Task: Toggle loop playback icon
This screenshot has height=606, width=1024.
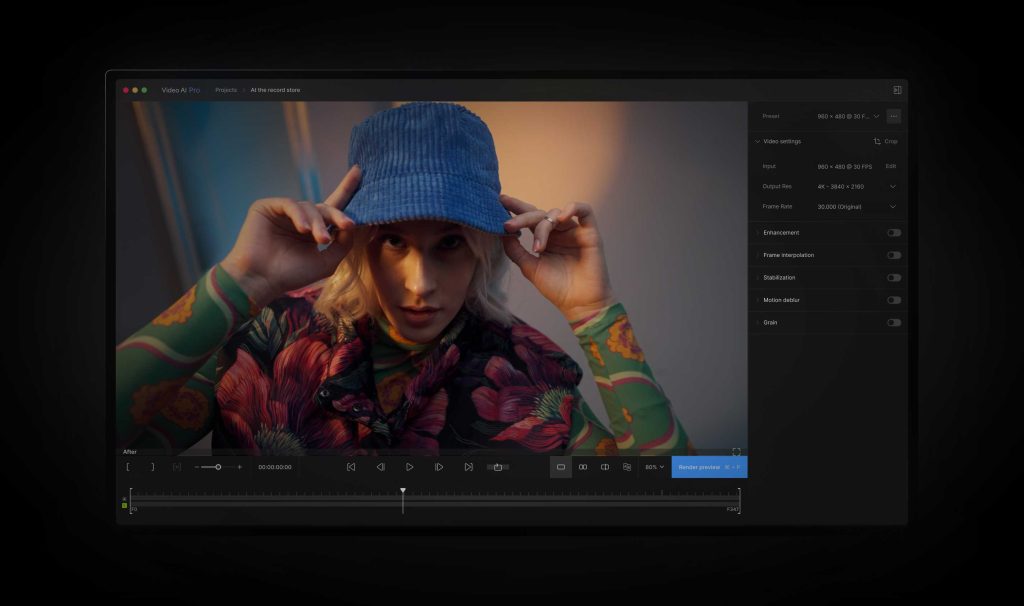Action: pos(498,467)
